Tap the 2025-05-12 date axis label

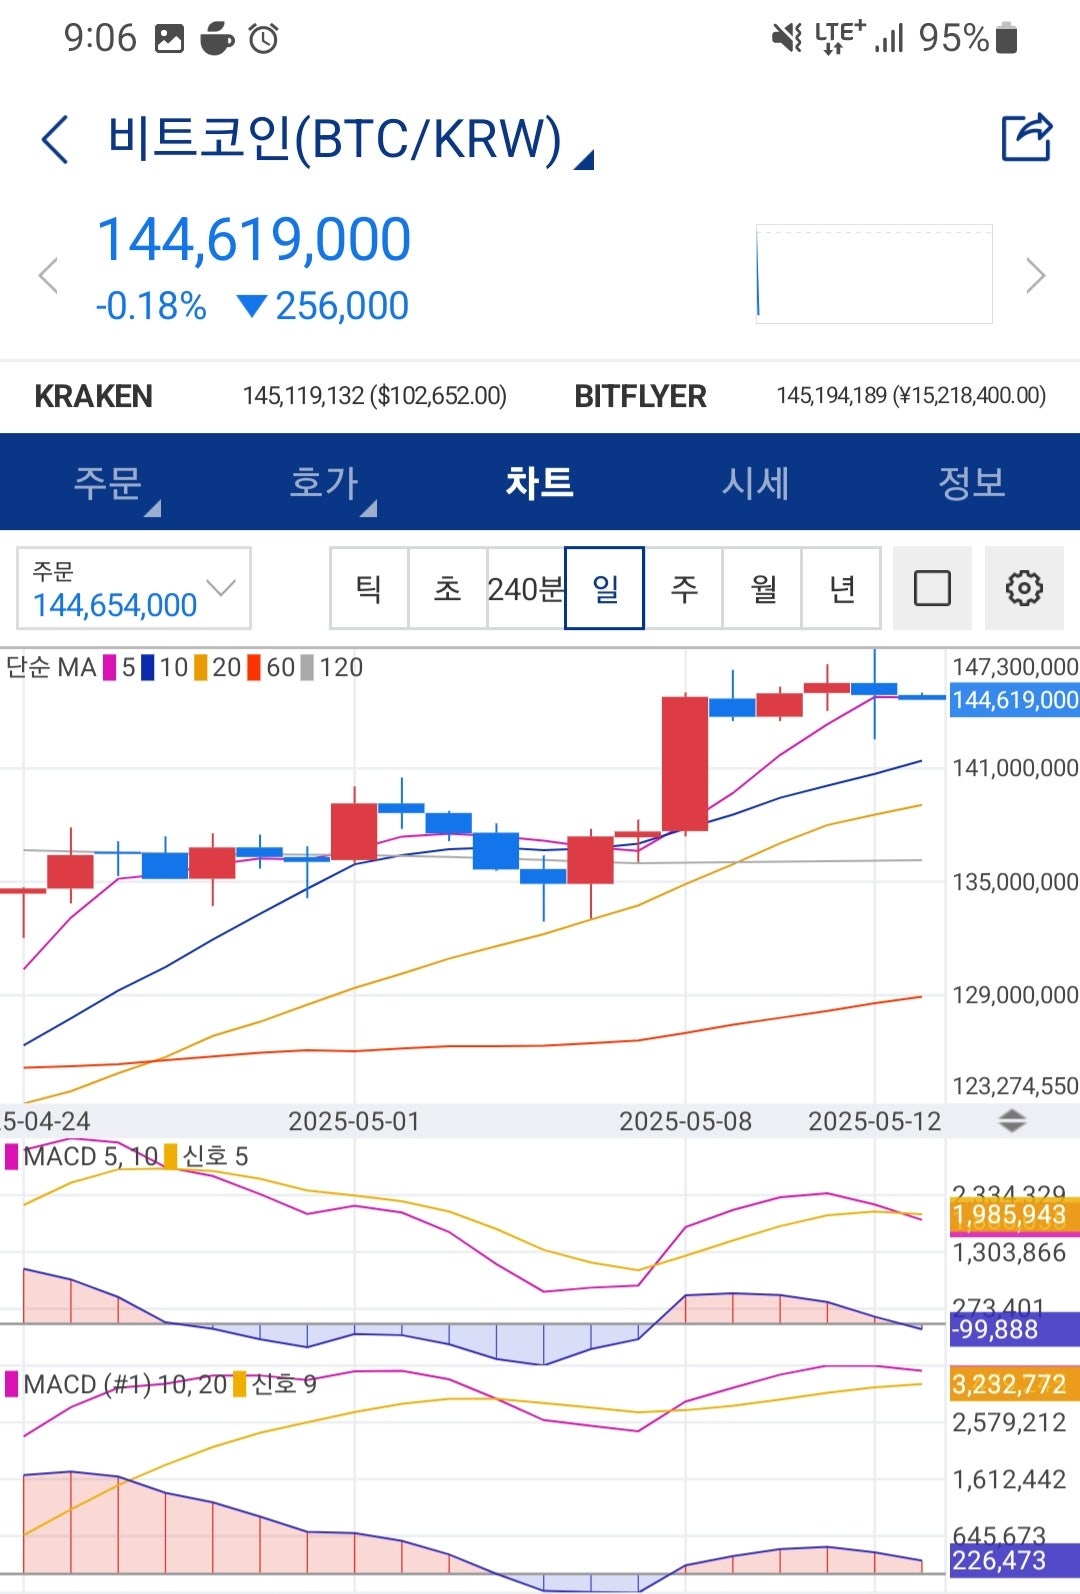coord(875,1121)
